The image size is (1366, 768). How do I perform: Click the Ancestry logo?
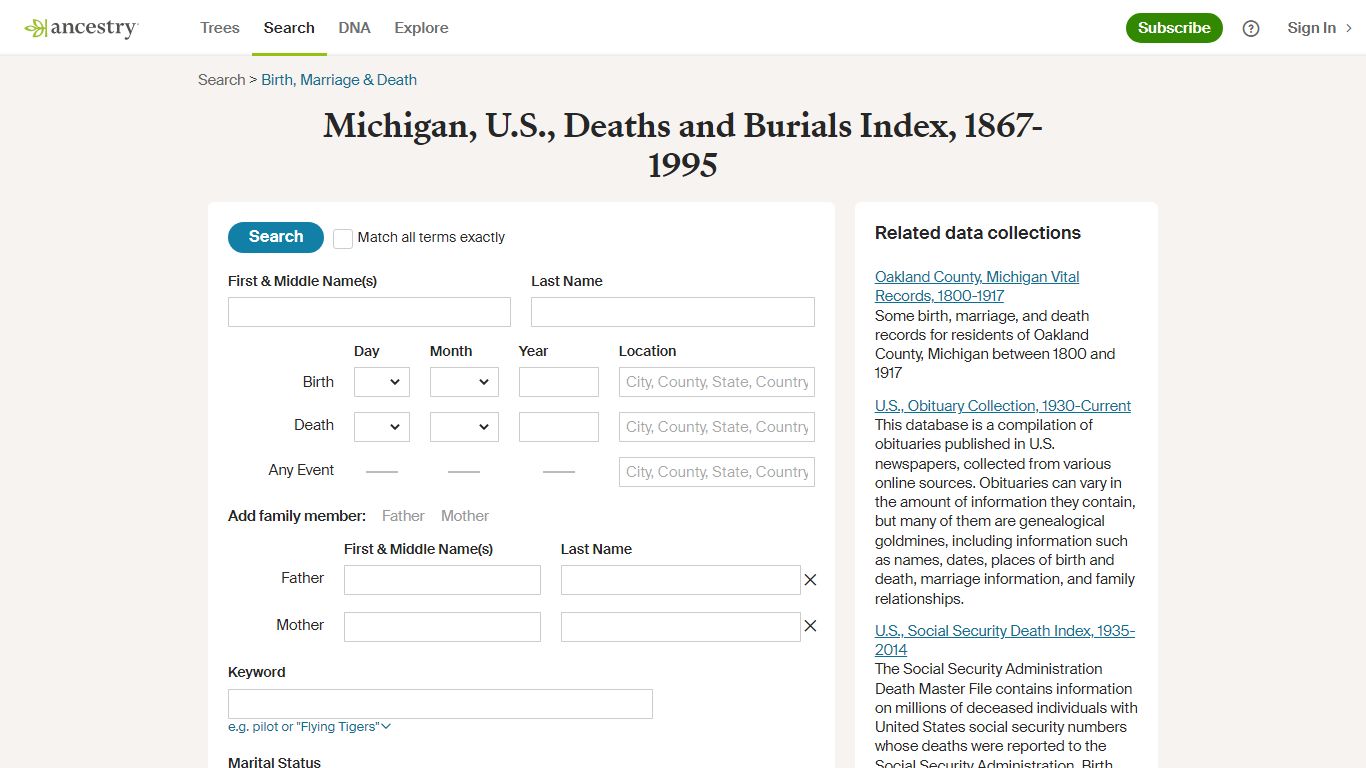[81, 28]
